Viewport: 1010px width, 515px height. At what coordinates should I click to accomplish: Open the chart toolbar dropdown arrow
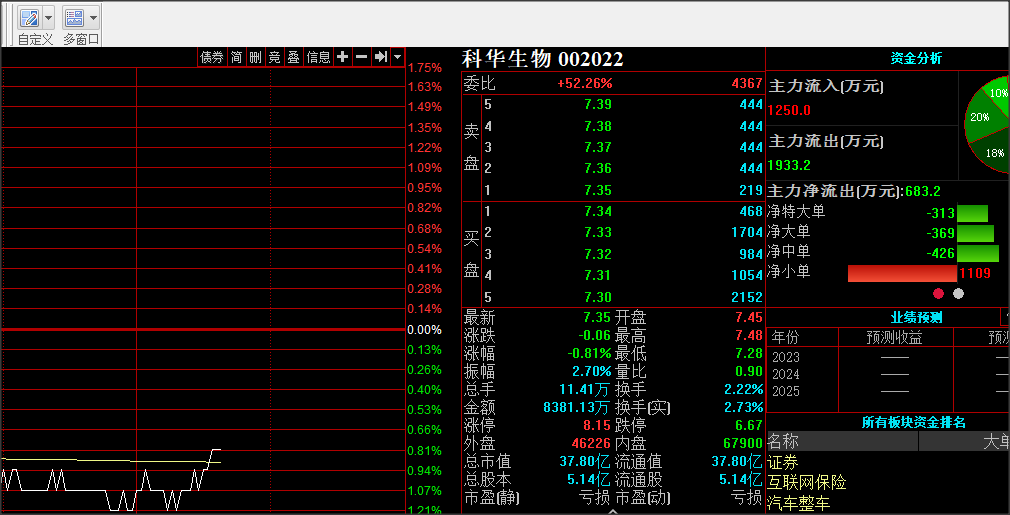[397, 57]
